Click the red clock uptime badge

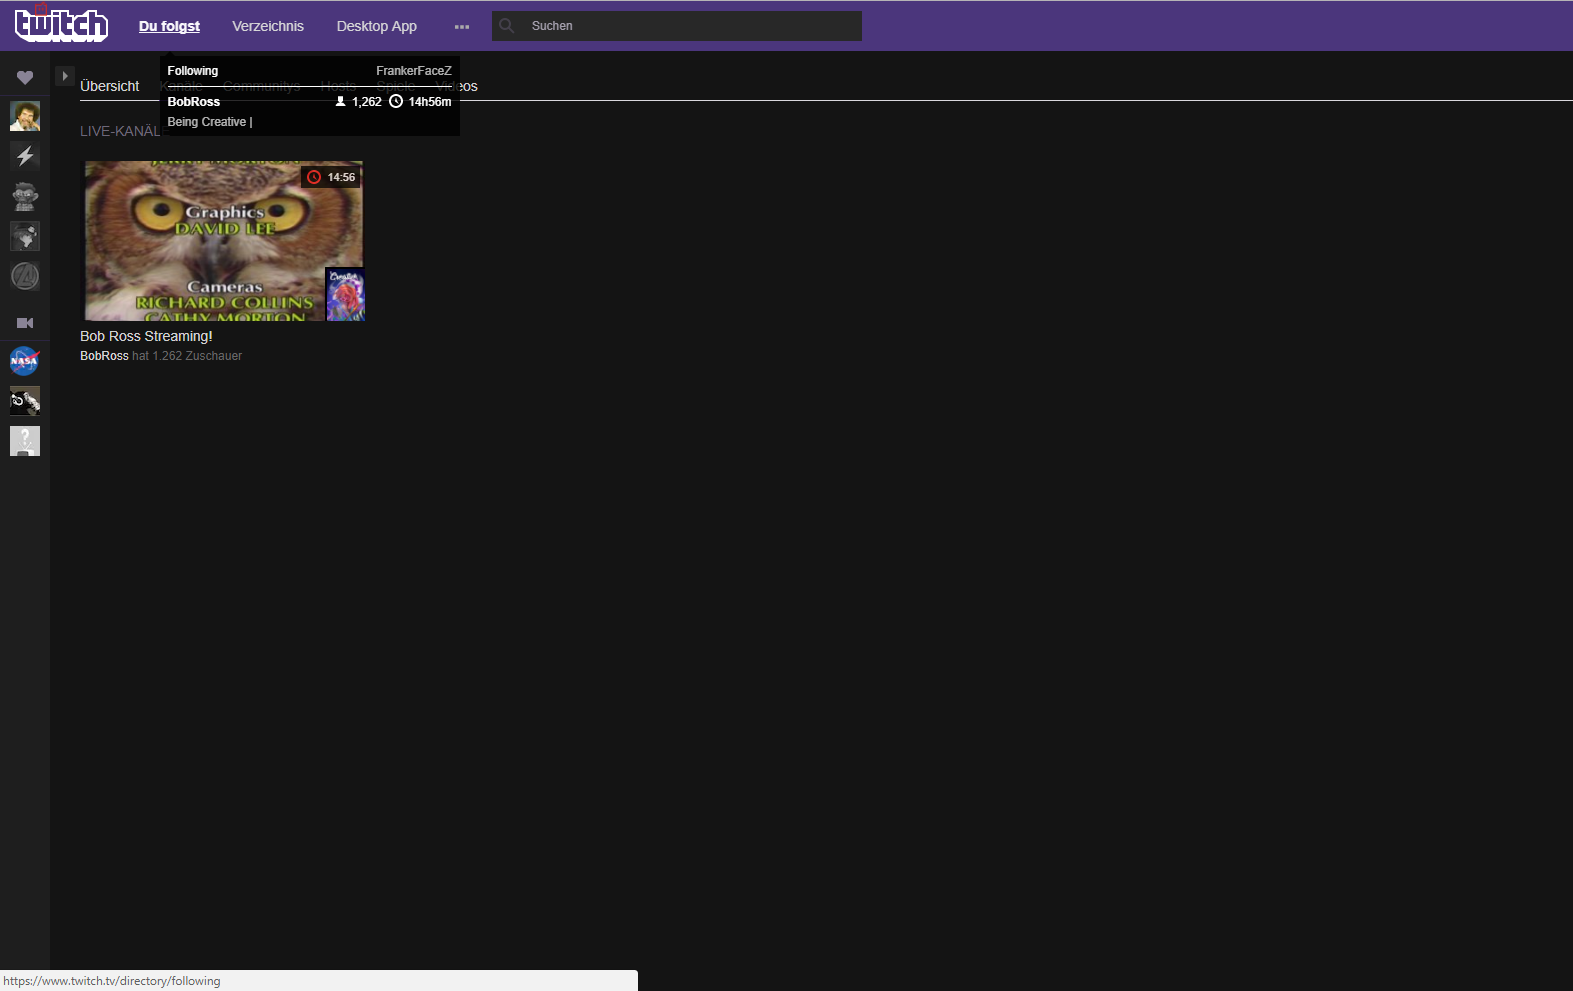click(330, 177)
